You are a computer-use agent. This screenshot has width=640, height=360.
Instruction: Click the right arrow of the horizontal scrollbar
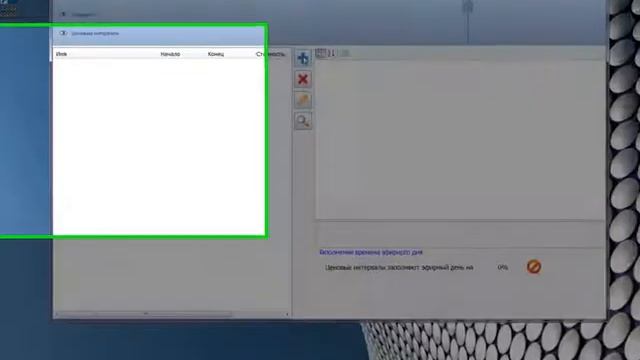[x=287, y=314]
